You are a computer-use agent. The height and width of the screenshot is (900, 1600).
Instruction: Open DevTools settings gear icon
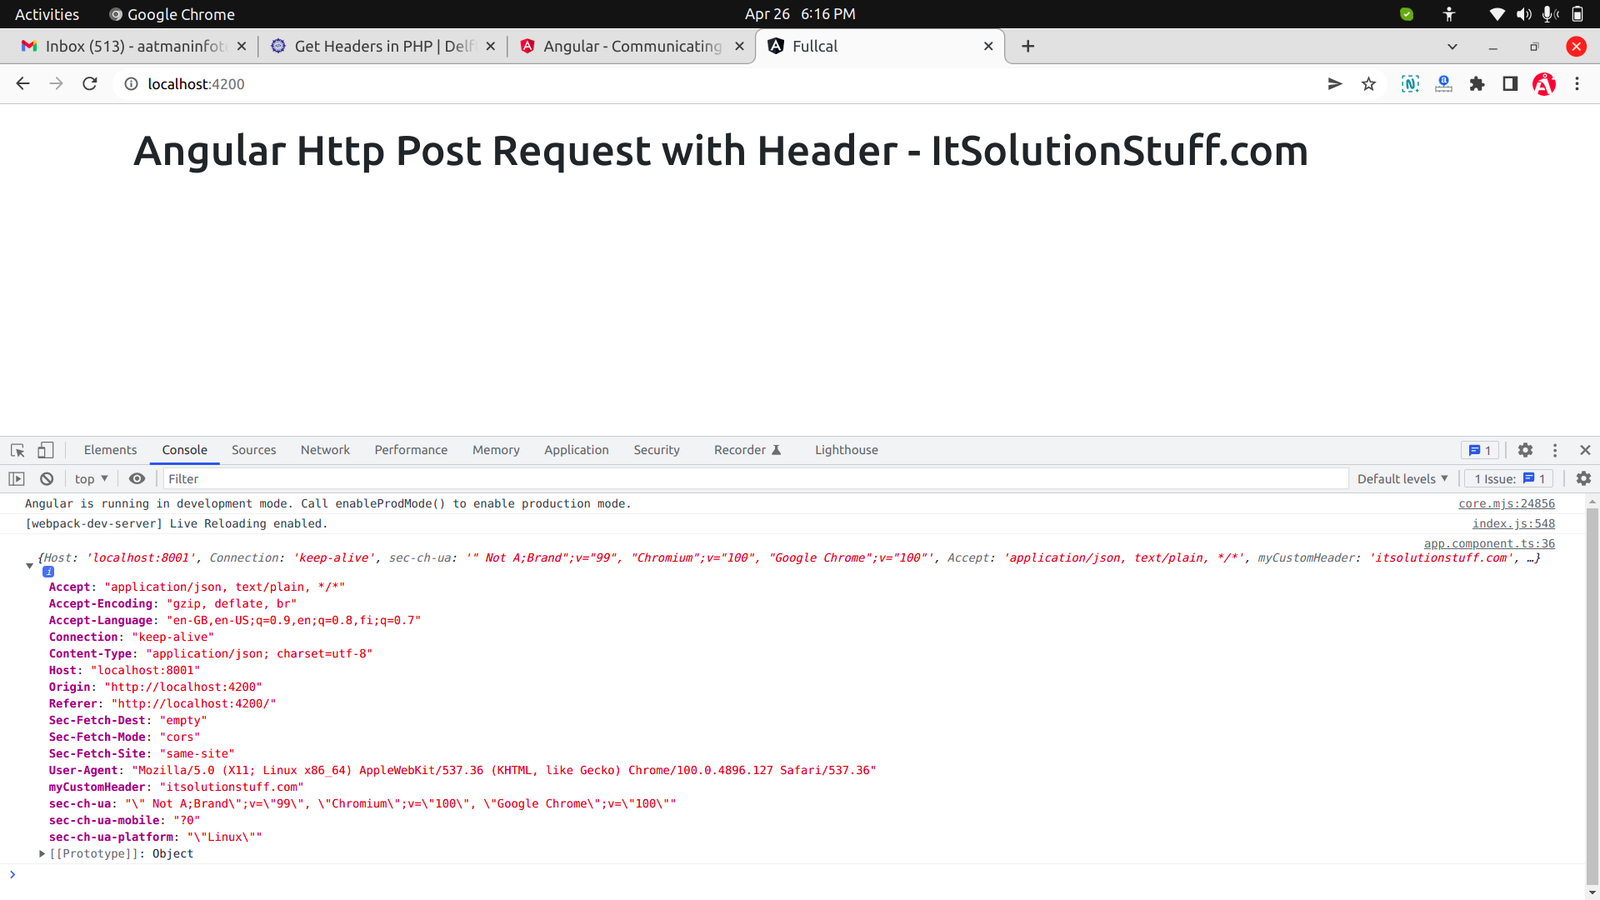click(1525, 450)
